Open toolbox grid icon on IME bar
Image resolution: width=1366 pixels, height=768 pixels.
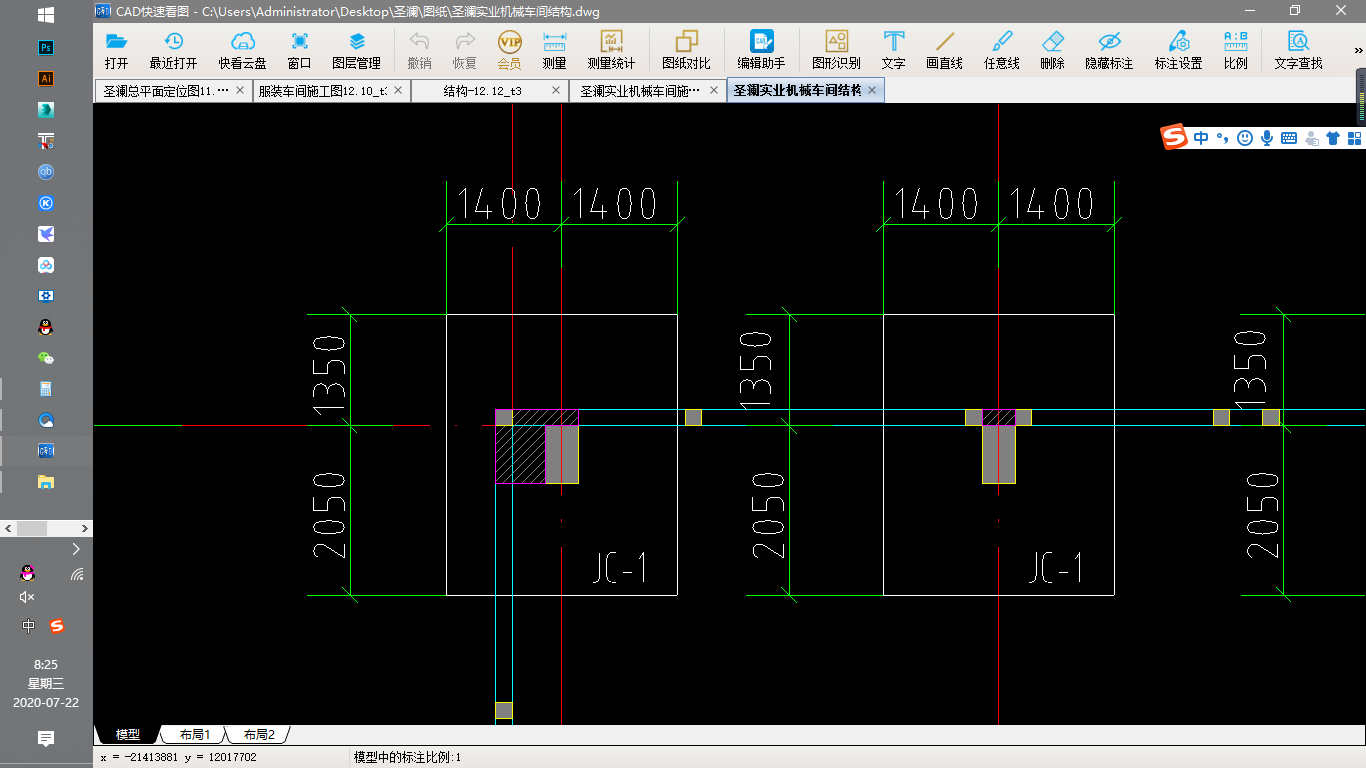click(1354, 138)
